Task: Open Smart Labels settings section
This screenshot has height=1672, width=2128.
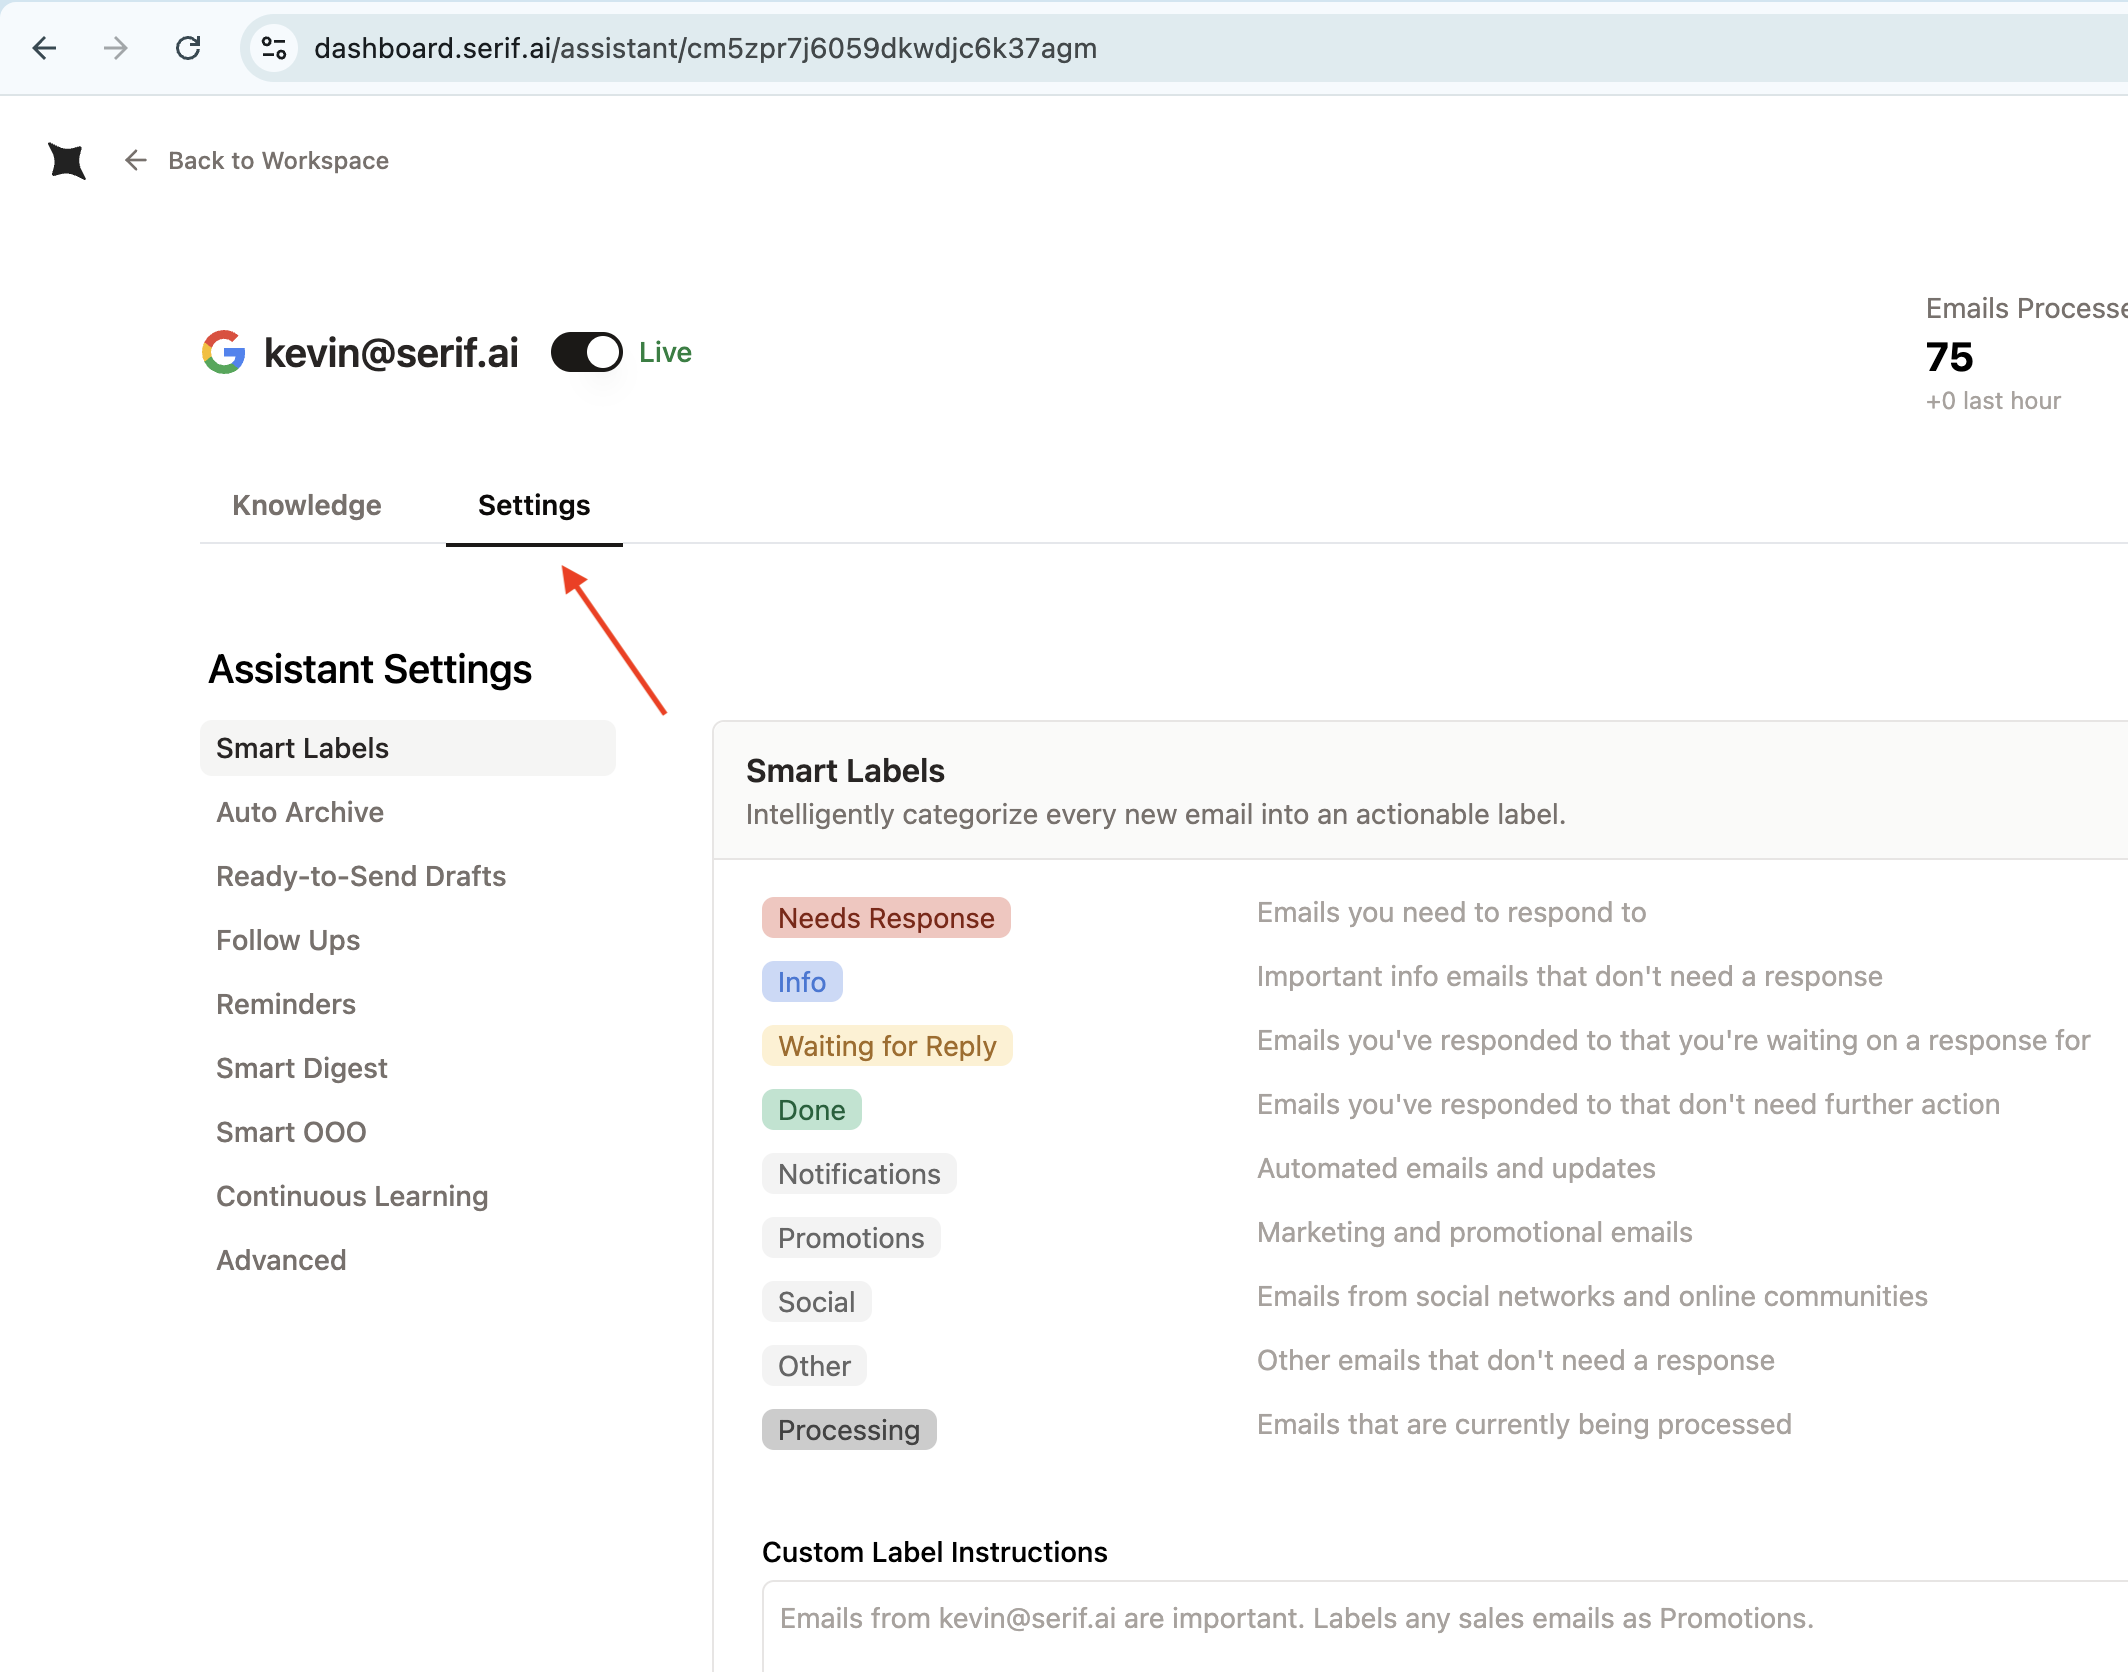Action: coord(408,748)
